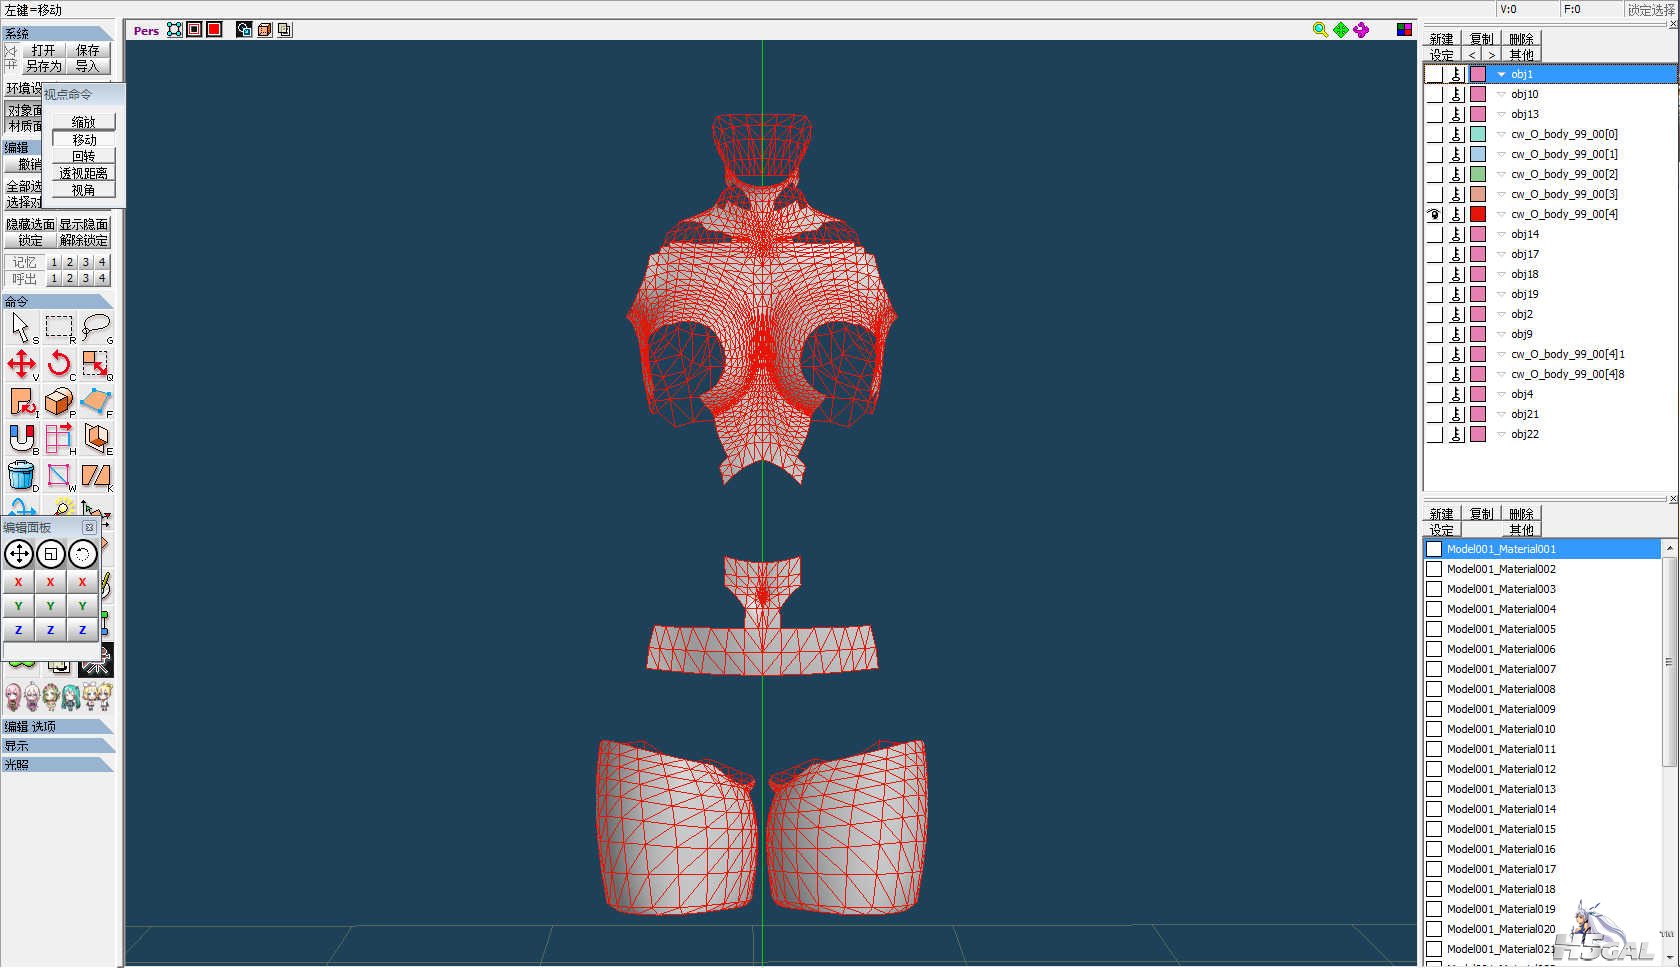Click the red color swatch of cw_O_body_99_00[4]
1680x968 pixels.
point(1478,214)
